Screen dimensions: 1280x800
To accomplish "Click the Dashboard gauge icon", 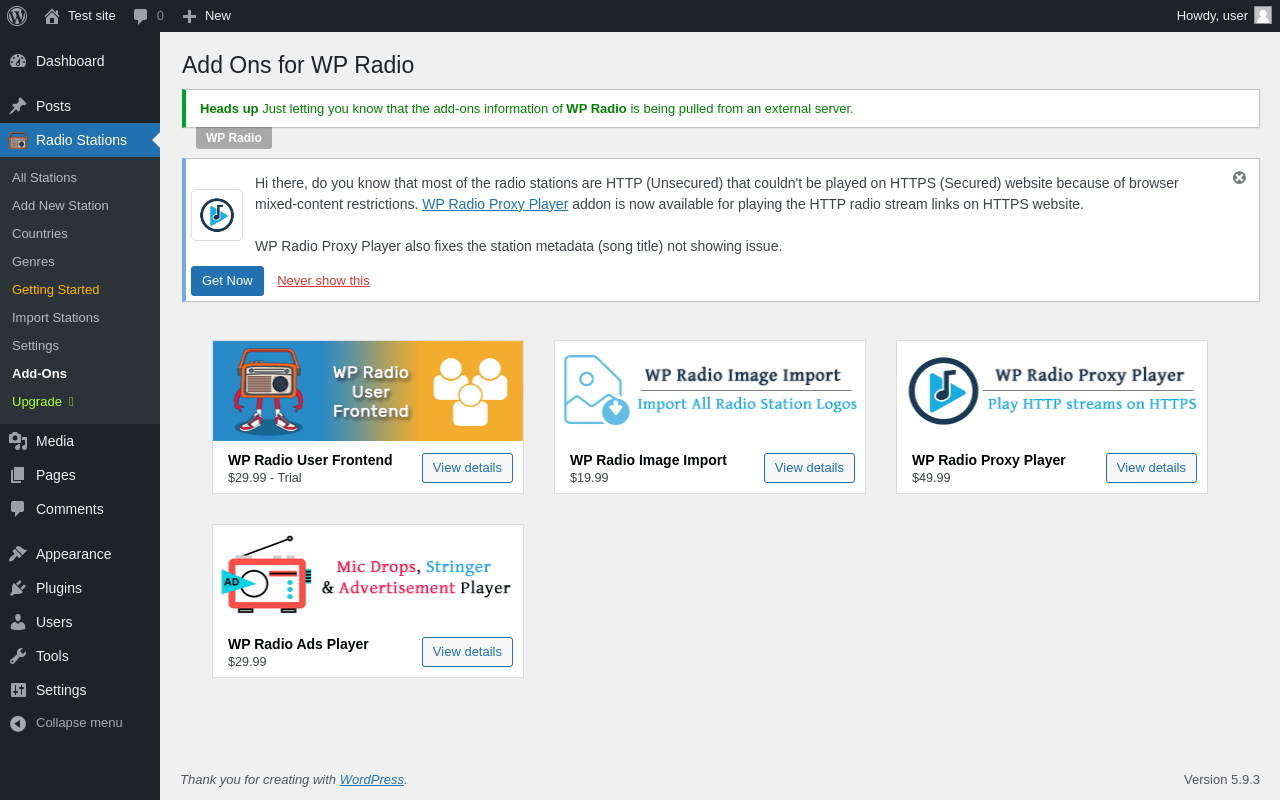I will [x=18, y=61].
